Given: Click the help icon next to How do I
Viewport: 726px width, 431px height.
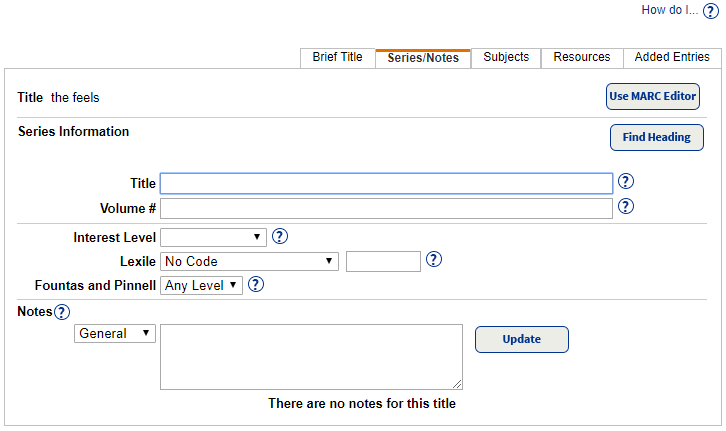Looking at the screenshot, I should pos(711,11).
